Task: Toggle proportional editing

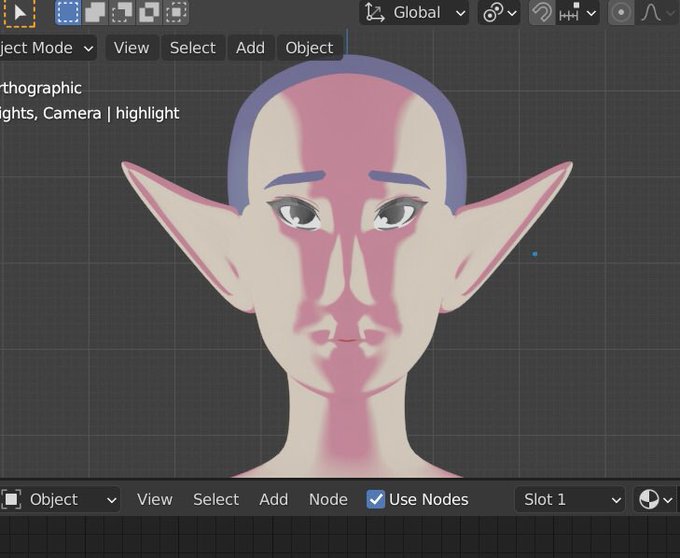Action: pyautogui.click(x=621, y=13)
